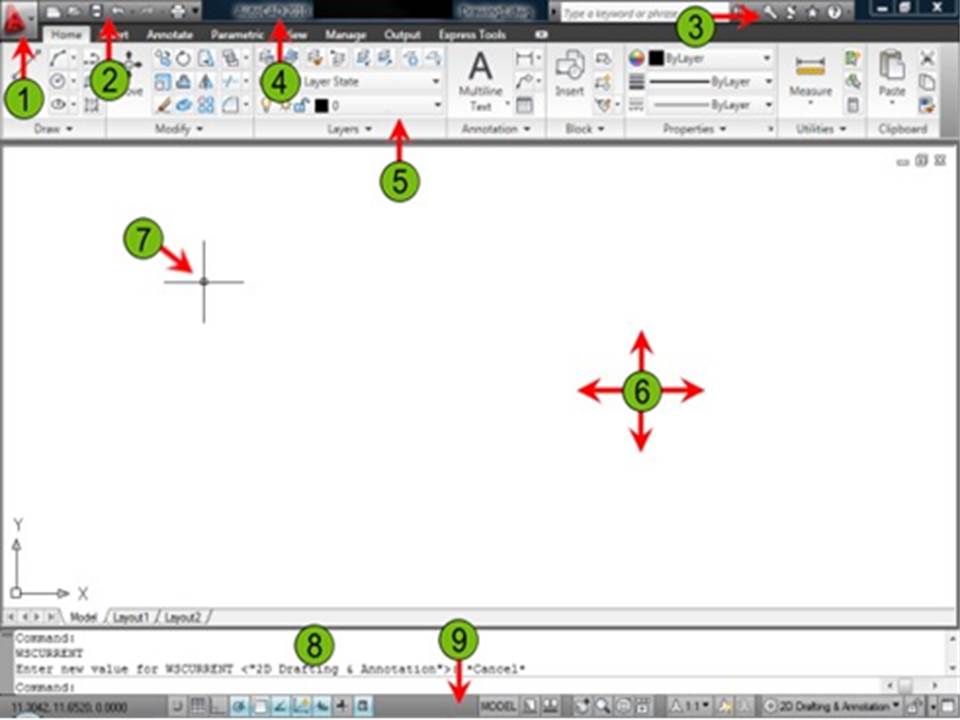Open the Layout1 tab
This screenshot has height=720, width=960.
131,617
